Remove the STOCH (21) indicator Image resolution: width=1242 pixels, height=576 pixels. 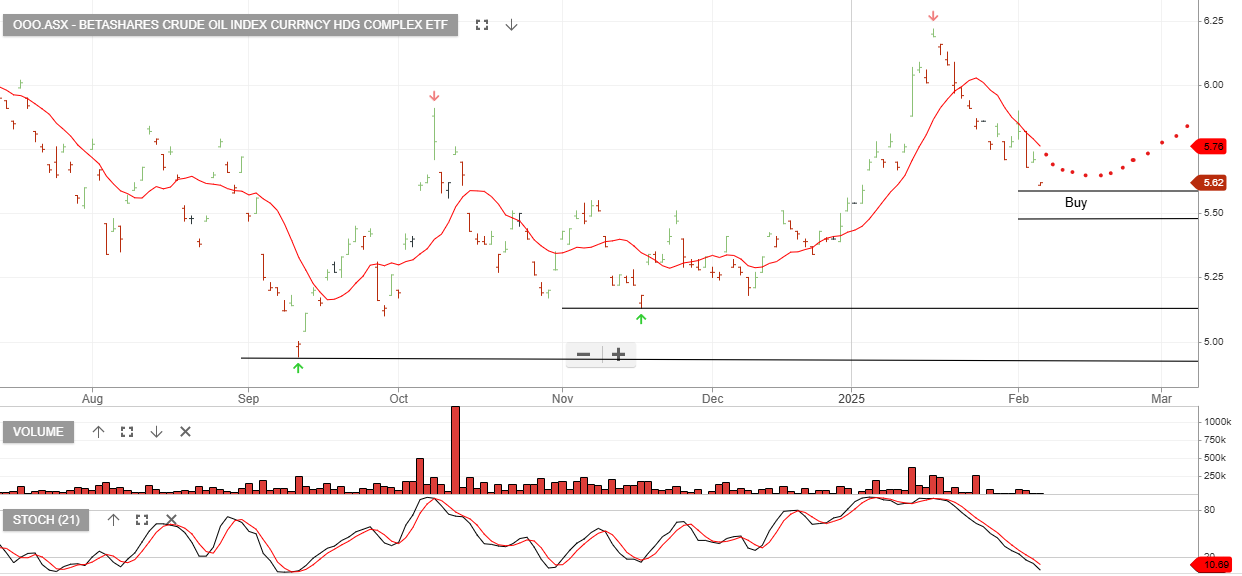[169, 520]
